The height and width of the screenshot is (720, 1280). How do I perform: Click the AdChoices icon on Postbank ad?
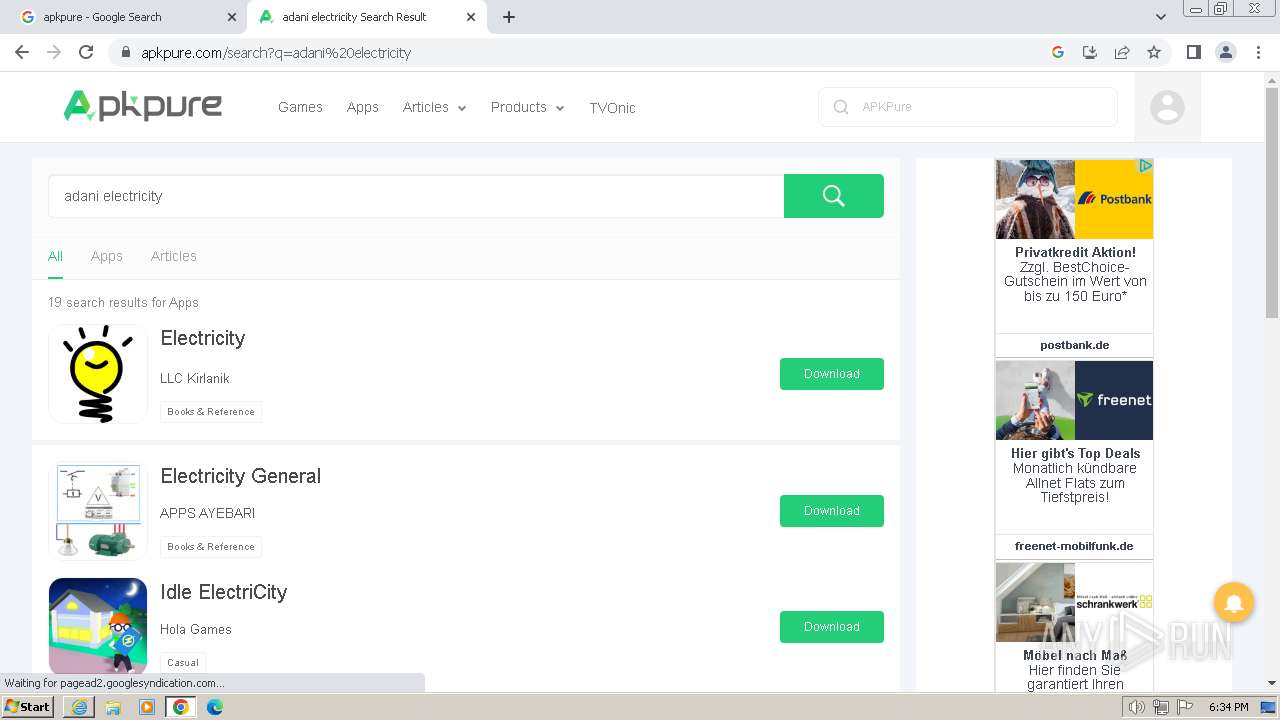(1146, 166)
